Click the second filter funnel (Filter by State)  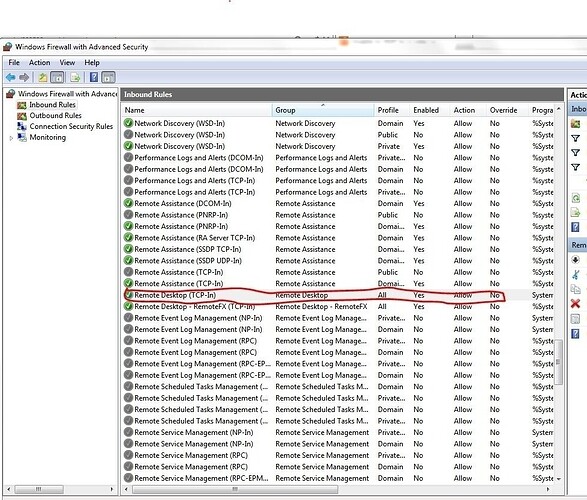[x=575, y=152]
